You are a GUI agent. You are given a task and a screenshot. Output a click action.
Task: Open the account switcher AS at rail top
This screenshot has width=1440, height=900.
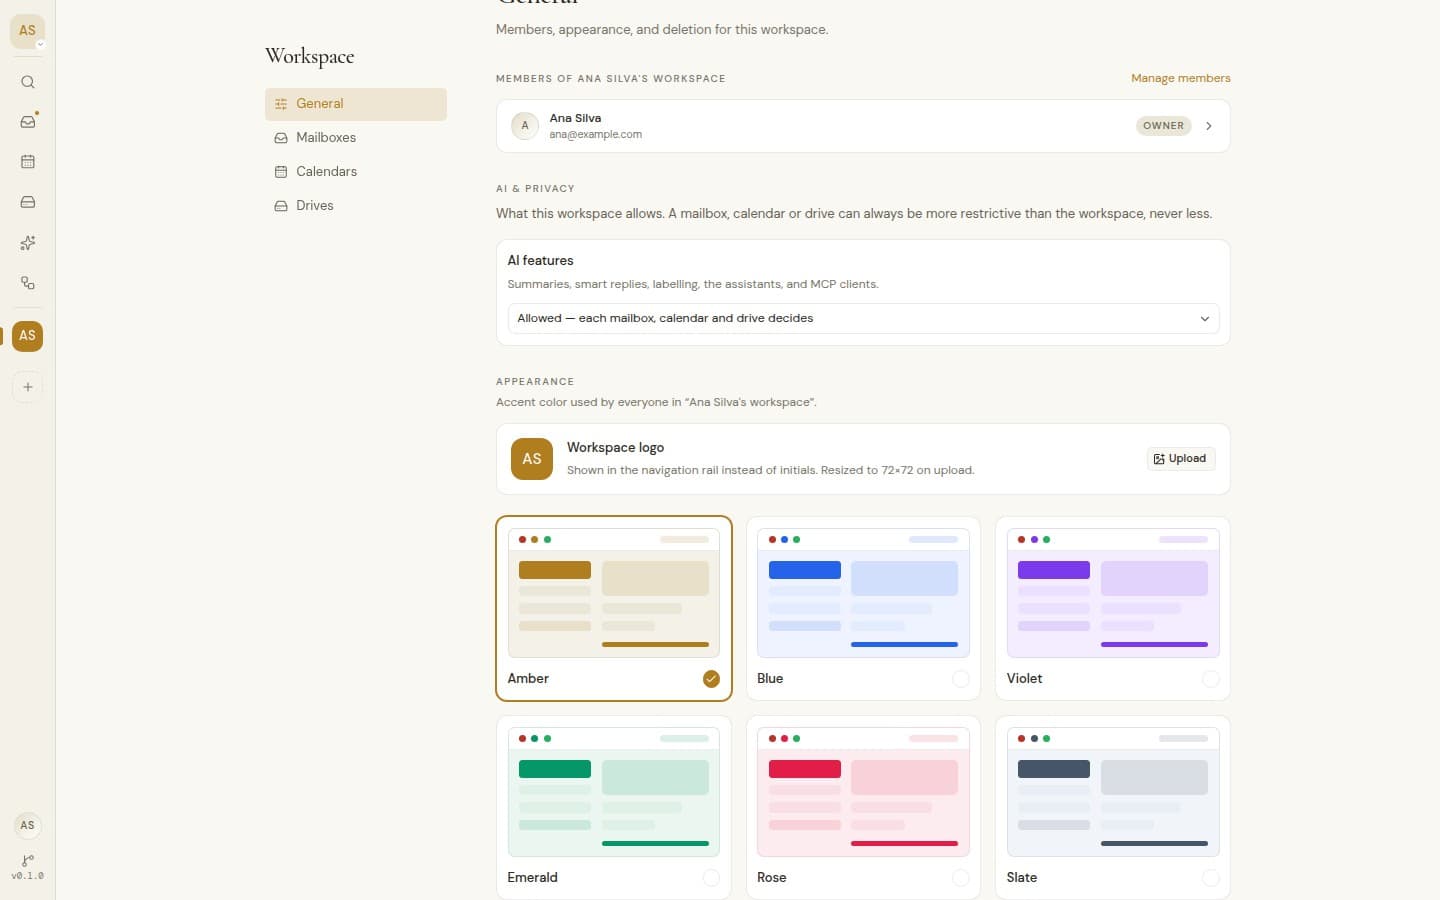point(28,31)
